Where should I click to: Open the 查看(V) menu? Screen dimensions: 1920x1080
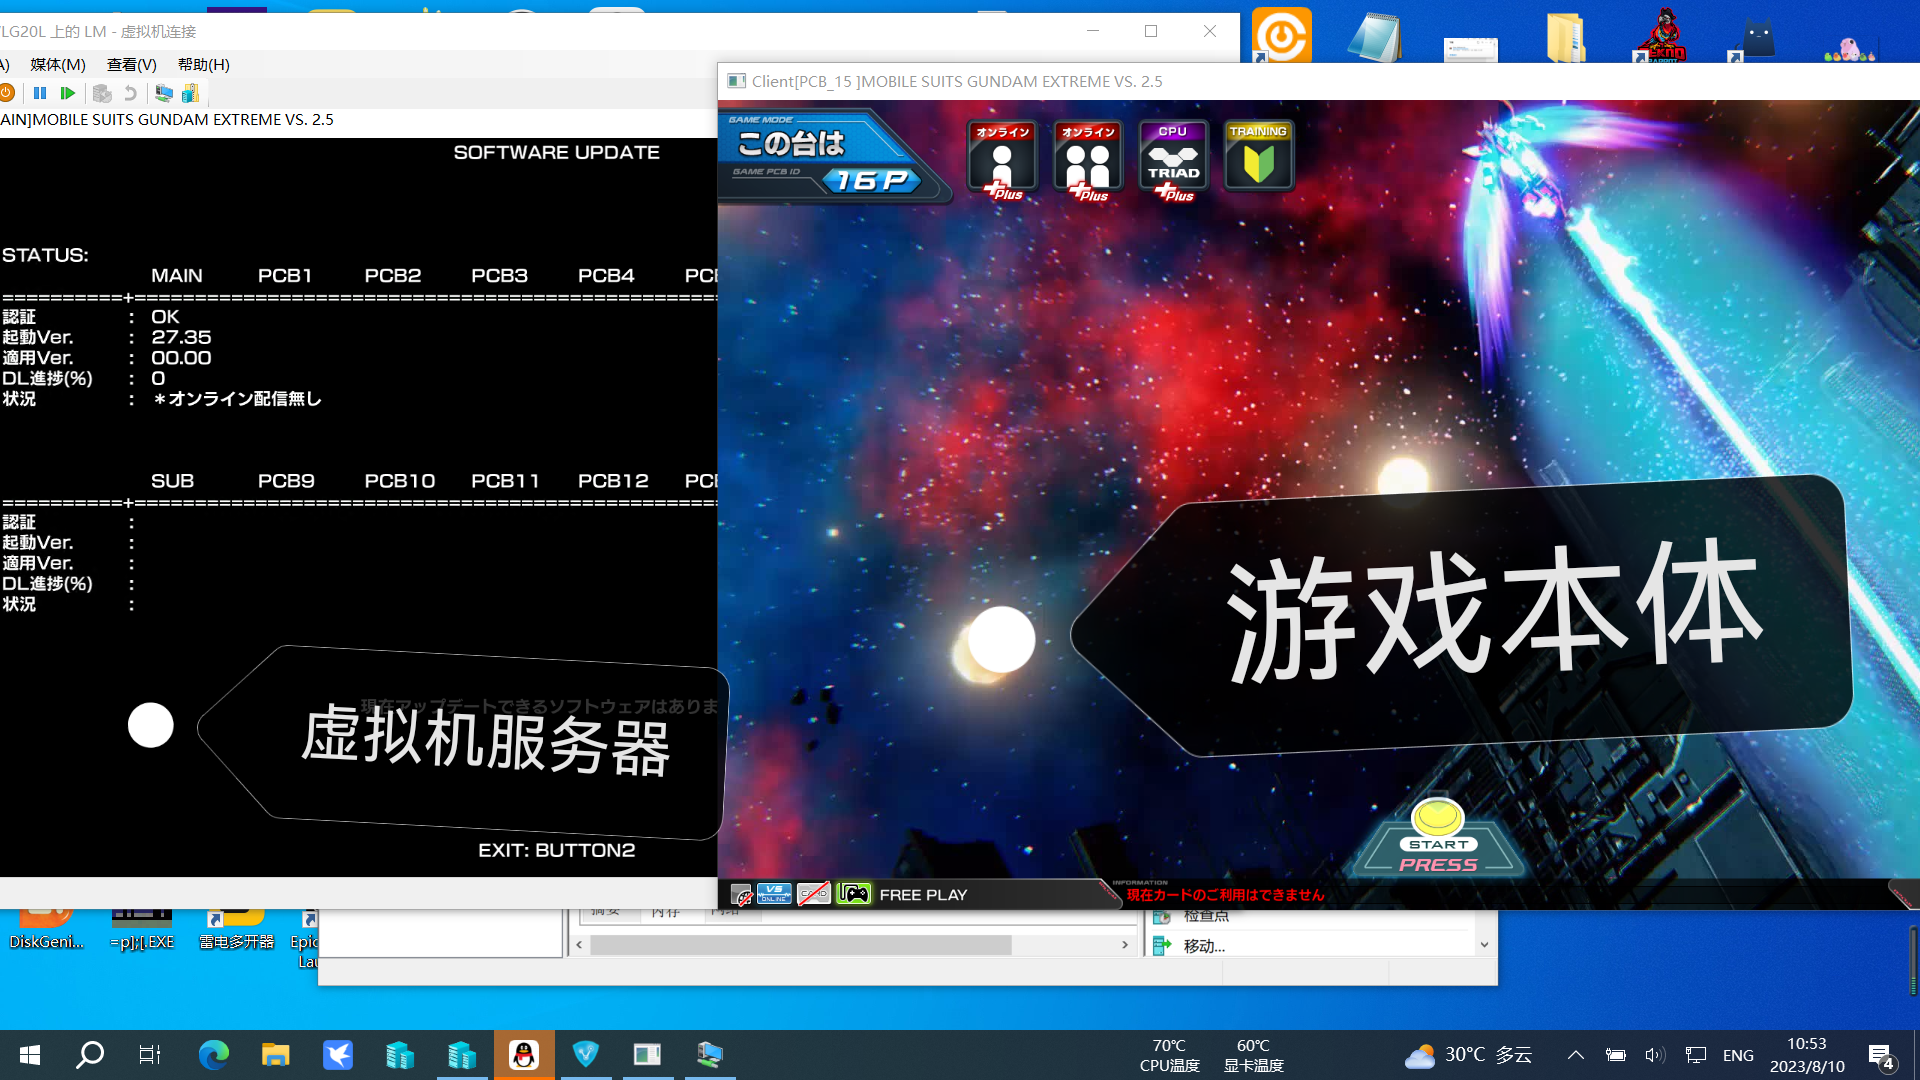132,64
